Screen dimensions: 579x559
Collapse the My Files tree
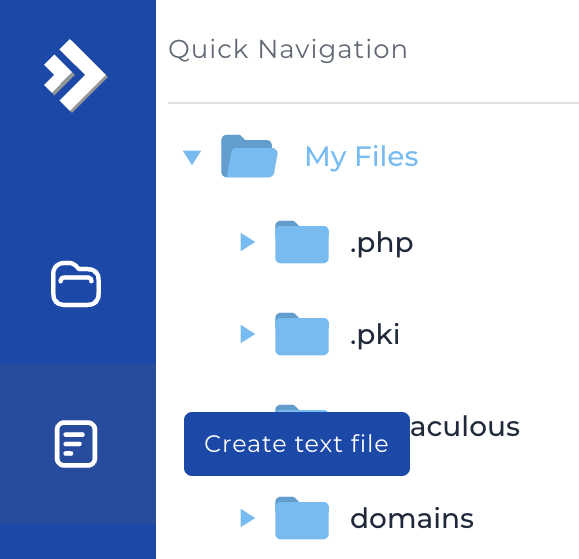point(192,157)
